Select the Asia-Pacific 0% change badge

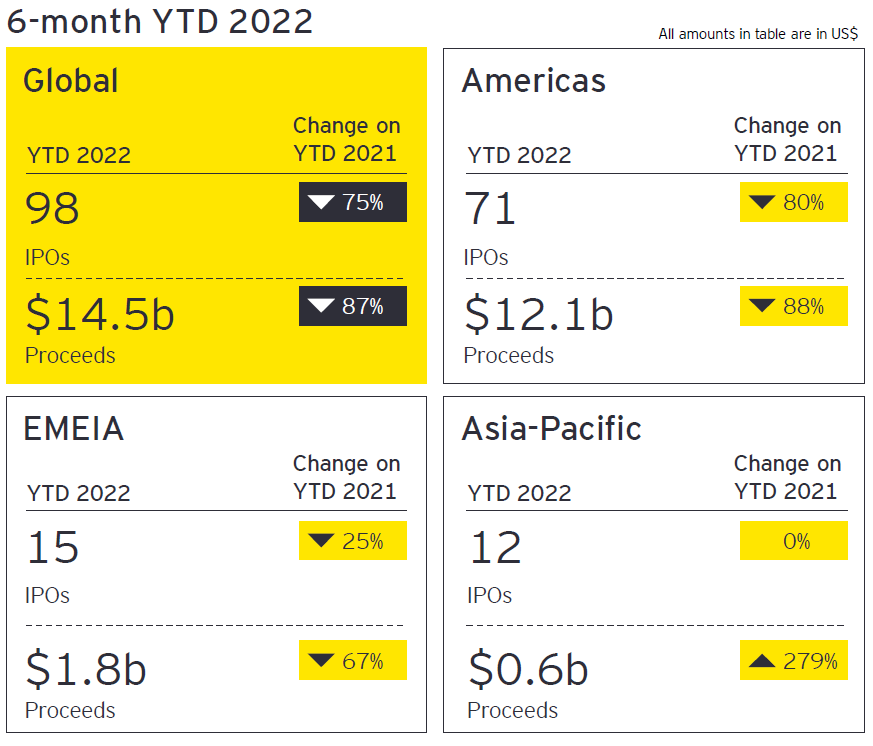coord(794,541)
